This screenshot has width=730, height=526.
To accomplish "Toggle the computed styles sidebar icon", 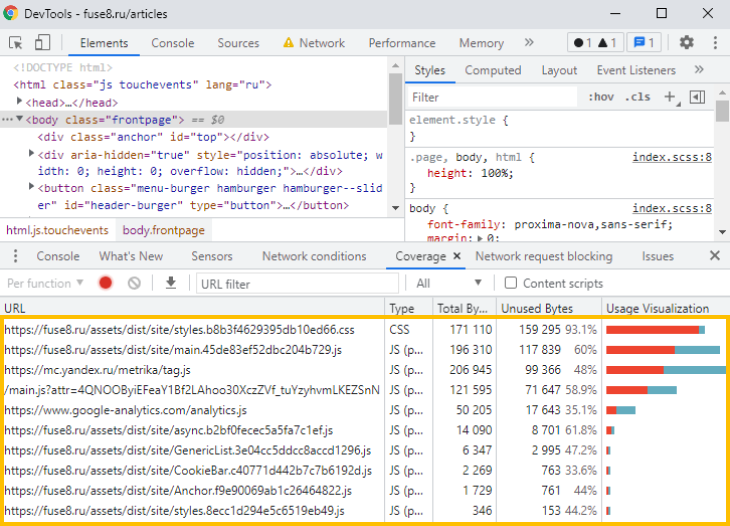I will coord(697,97).
